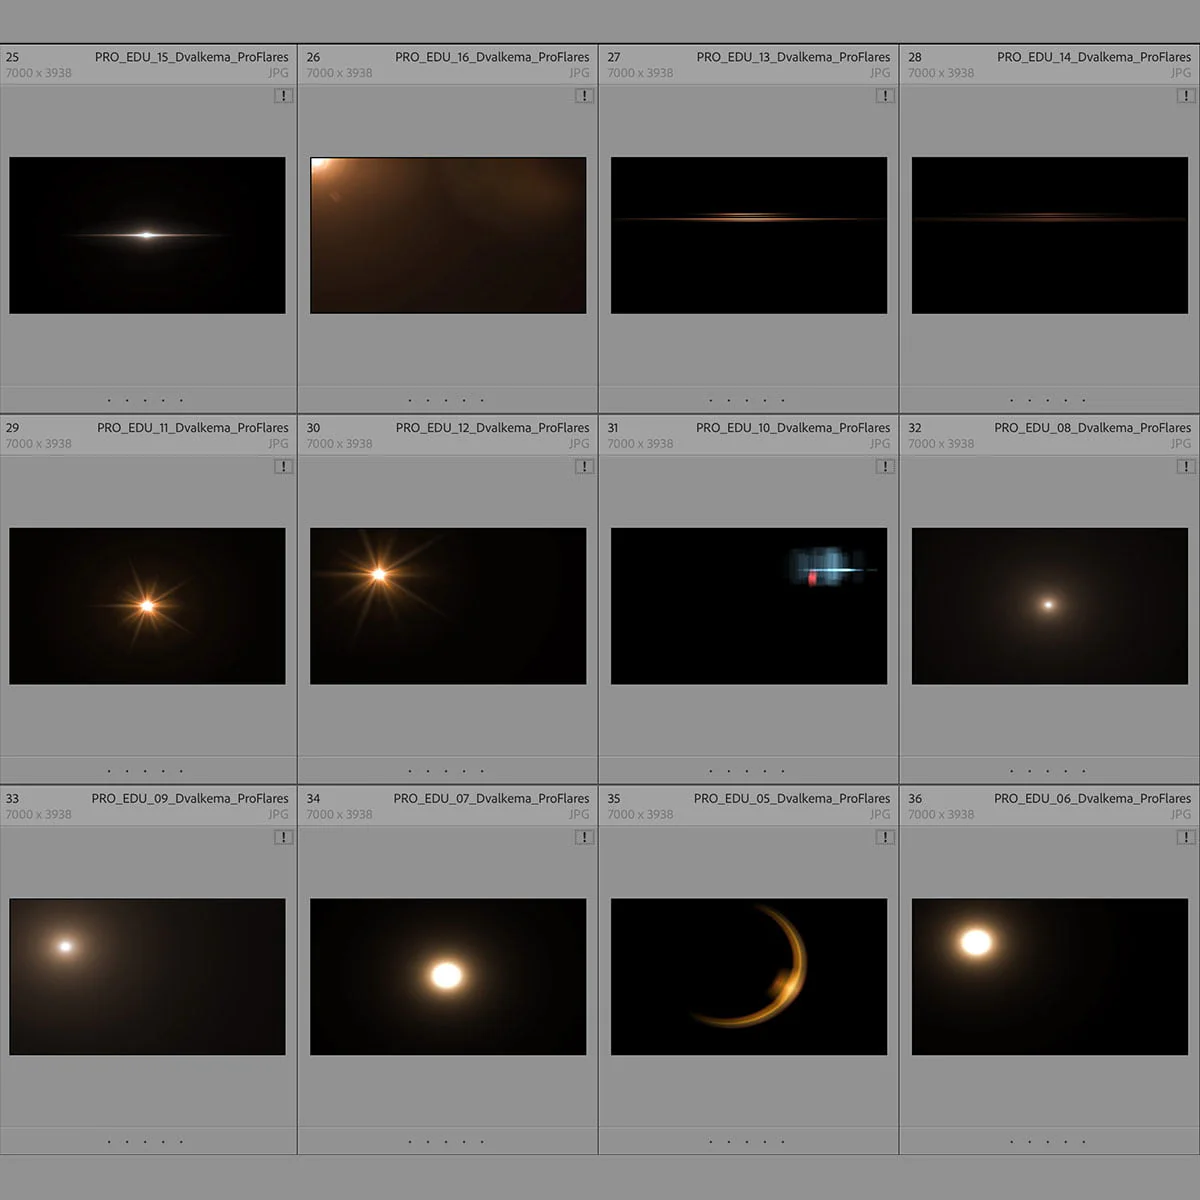Click the warning badge on cell 25
The height and width of the screenshot is (1200, 1200).
[x=284, y=96]
